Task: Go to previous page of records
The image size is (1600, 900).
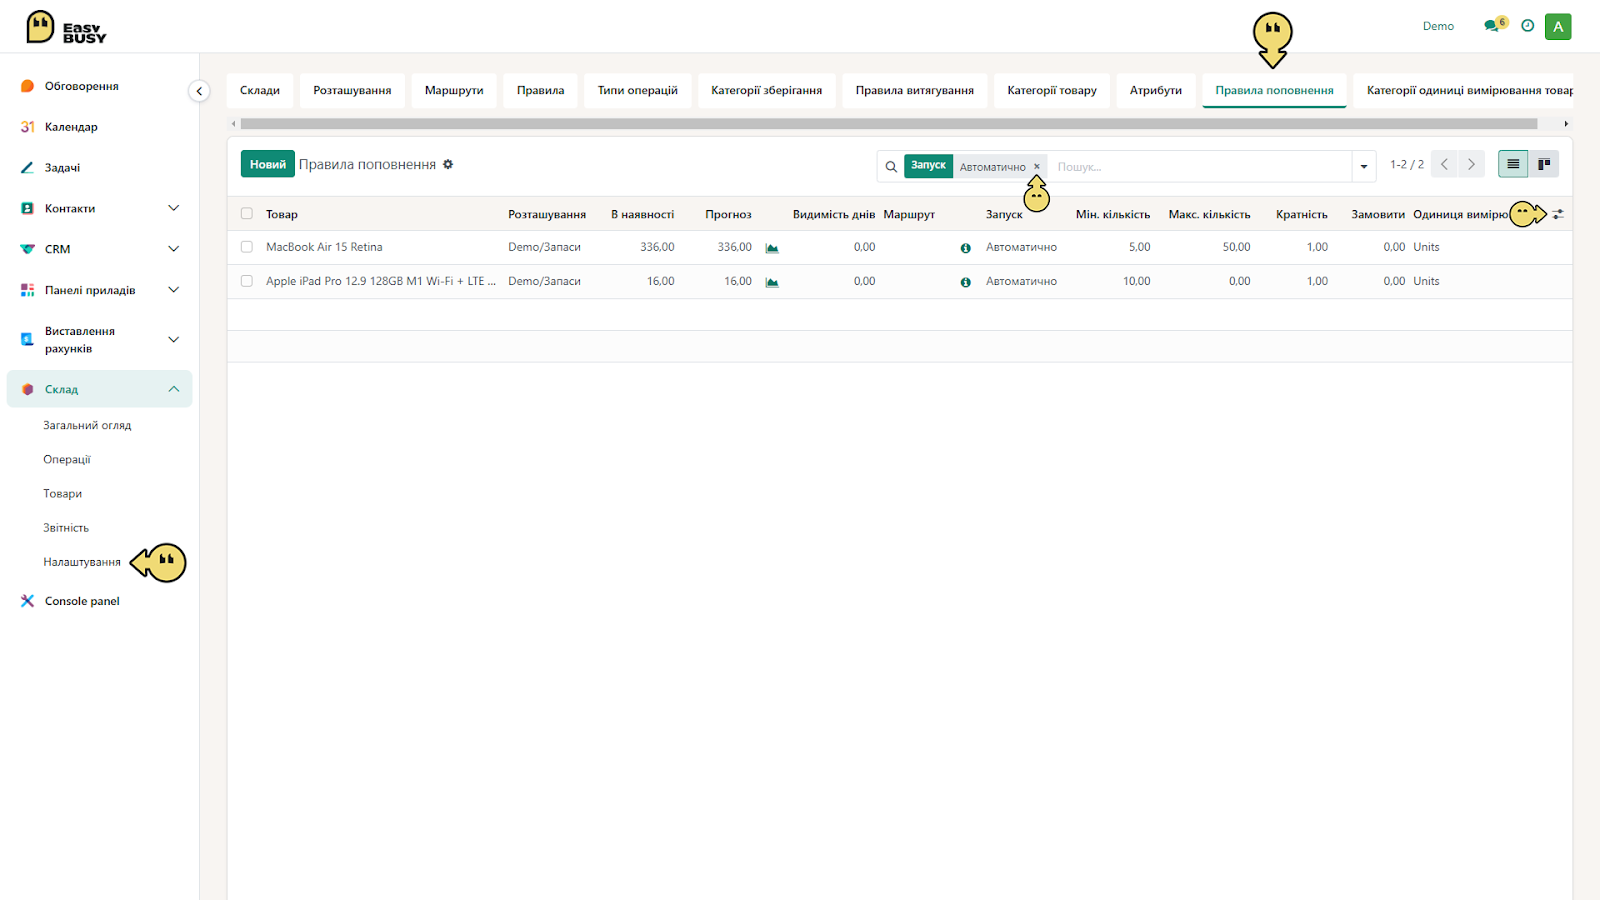Action: [x=1444, y=164]
